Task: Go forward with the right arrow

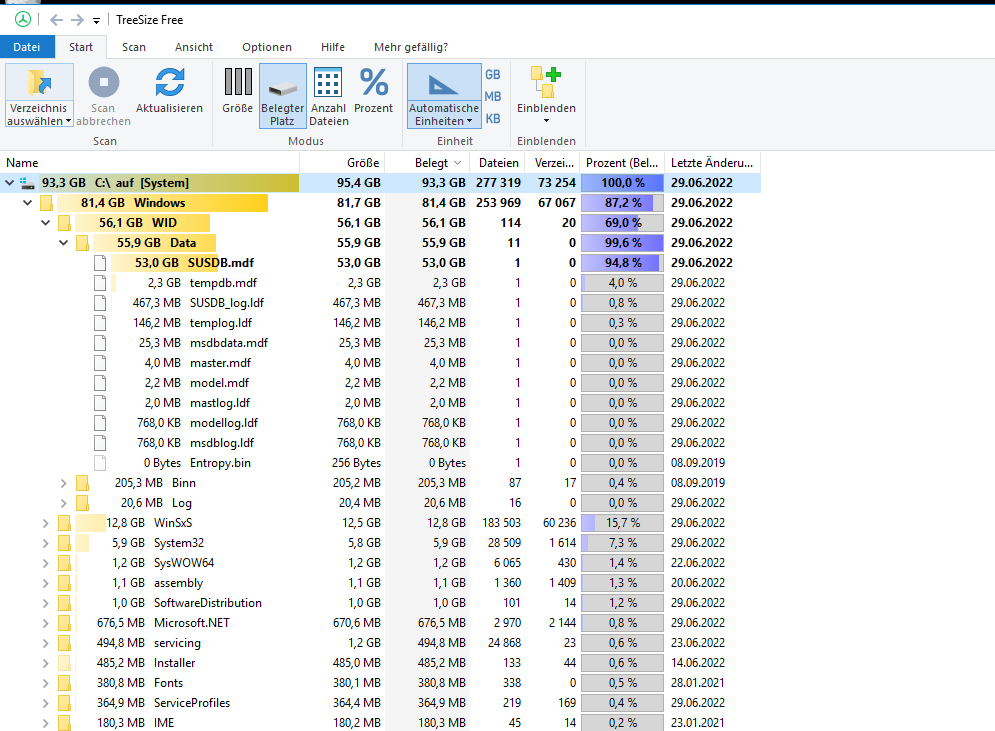Action: (x=77, y=20)
